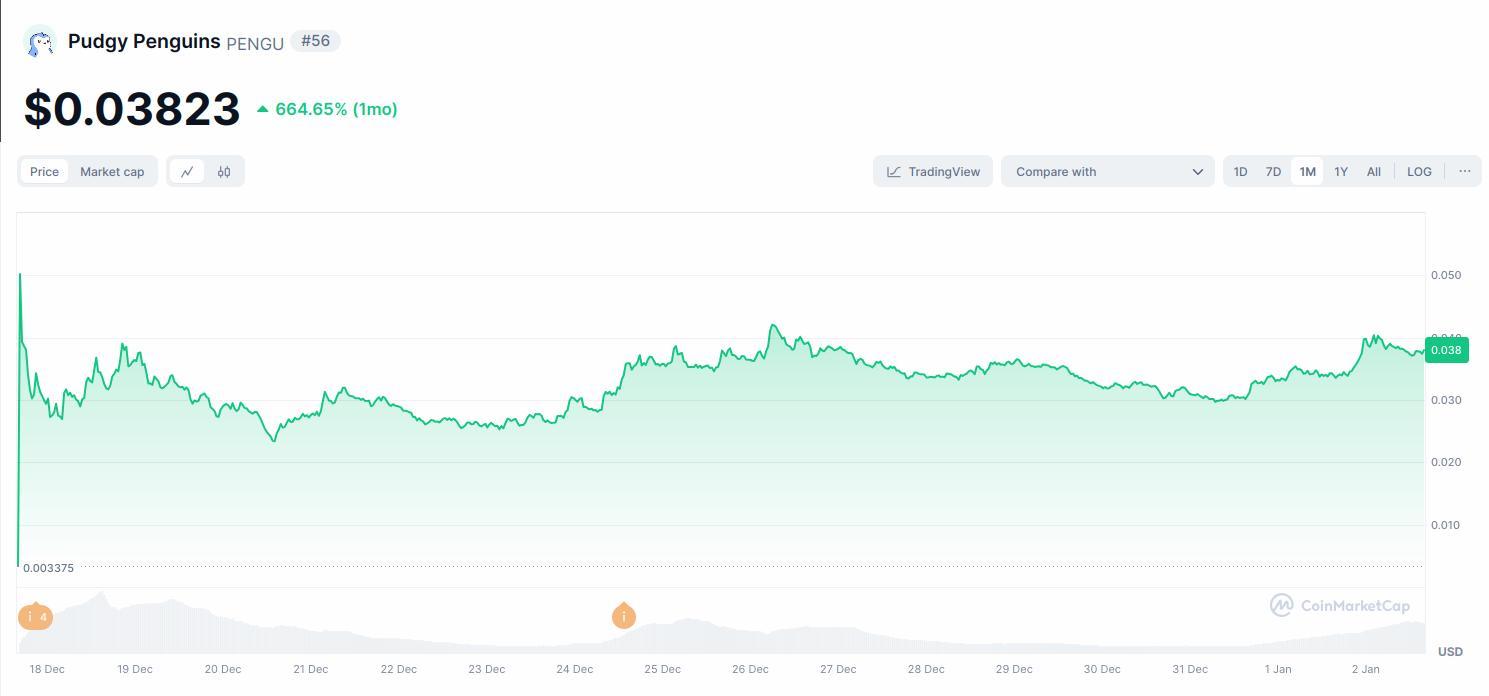Switch to the 1Y timeframe

tap(1340, 171)
